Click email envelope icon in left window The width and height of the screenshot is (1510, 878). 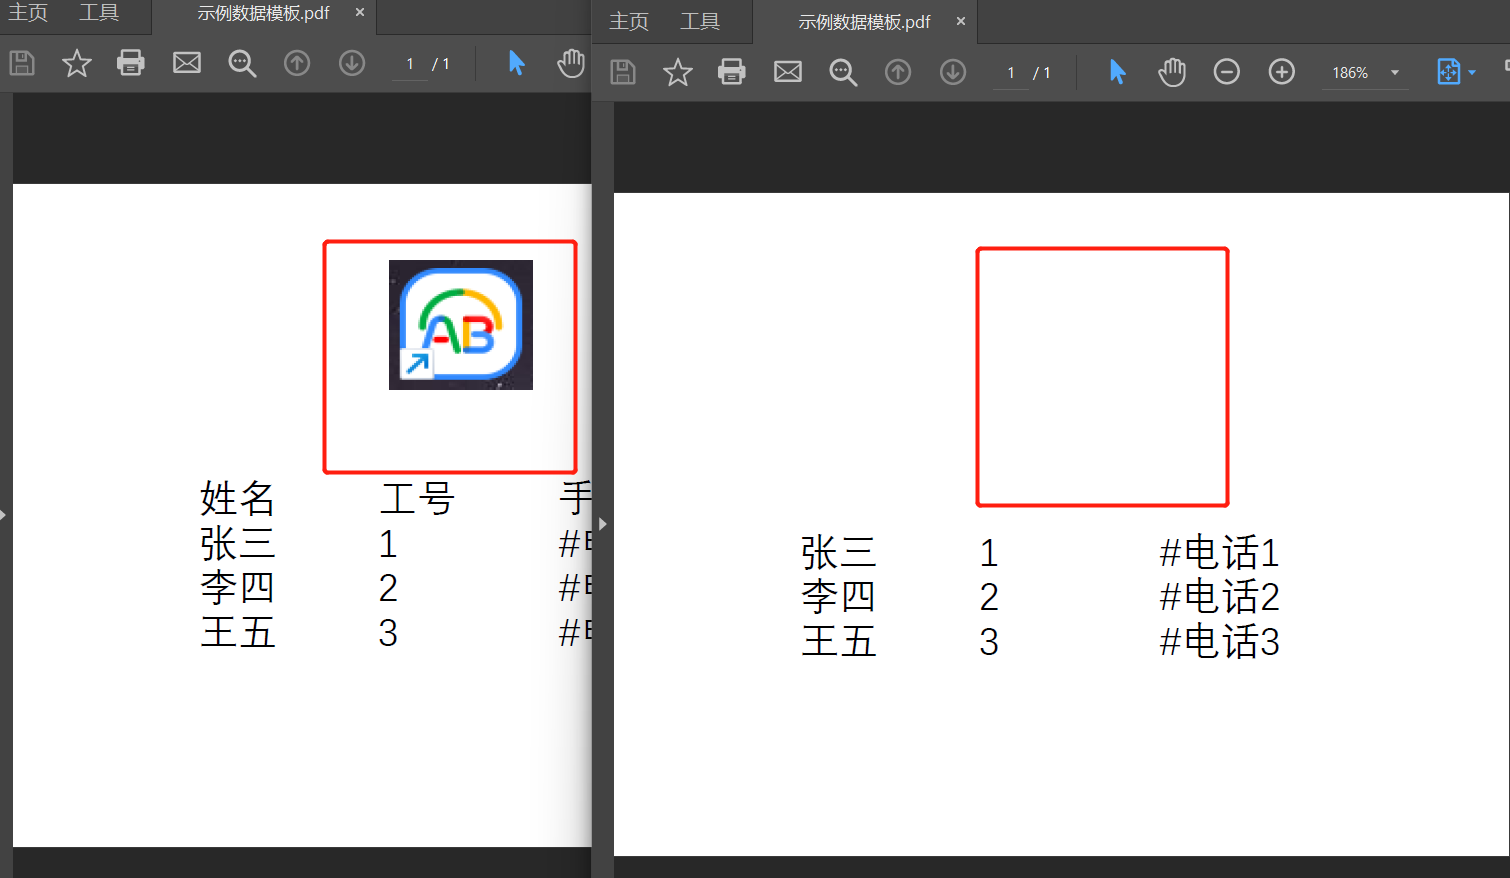187,63
